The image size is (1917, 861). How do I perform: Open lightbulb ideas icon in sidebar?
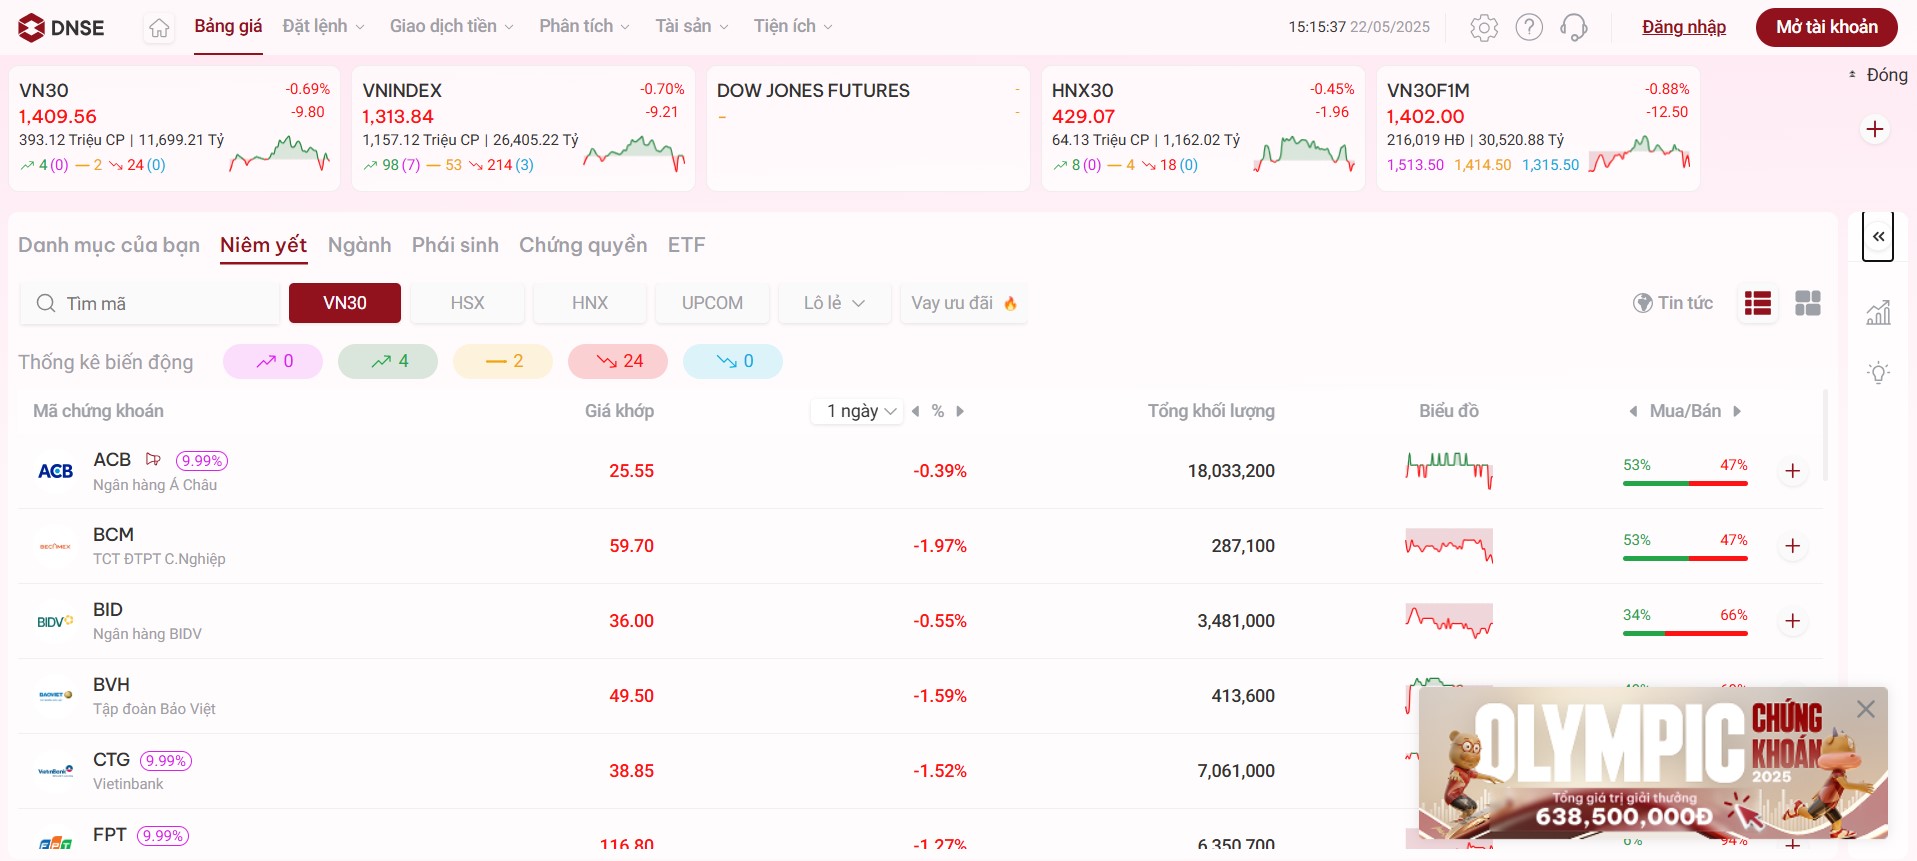click(1878, 373)
